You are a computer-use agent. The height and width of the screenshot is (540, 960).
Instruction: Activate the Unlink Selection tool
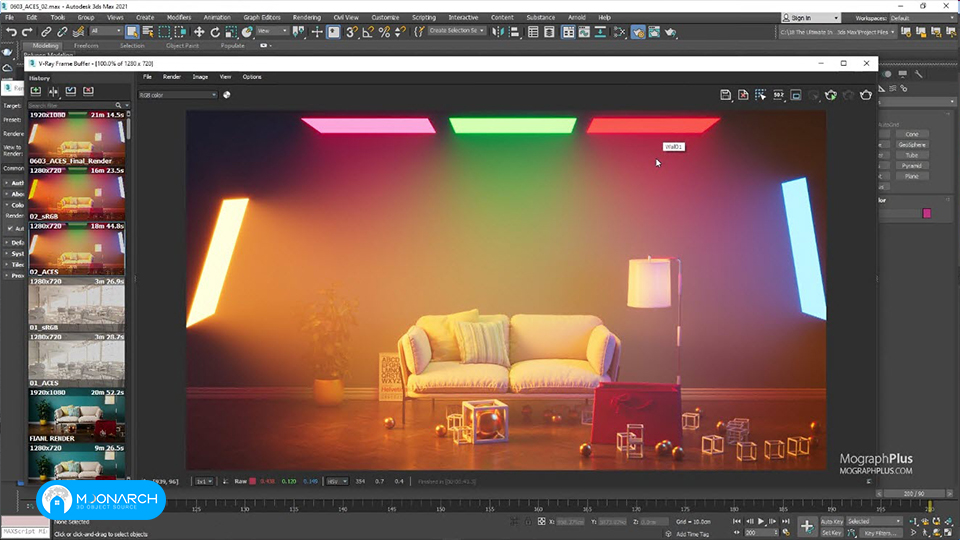pyautogui.click(x=62, y=32)
